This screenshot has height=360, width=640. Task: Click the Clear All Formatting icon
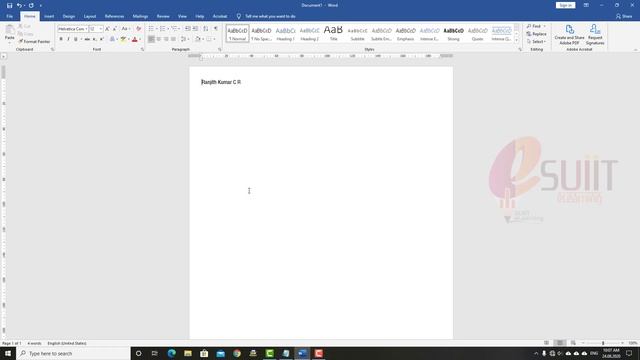click(x=138, y=29)
